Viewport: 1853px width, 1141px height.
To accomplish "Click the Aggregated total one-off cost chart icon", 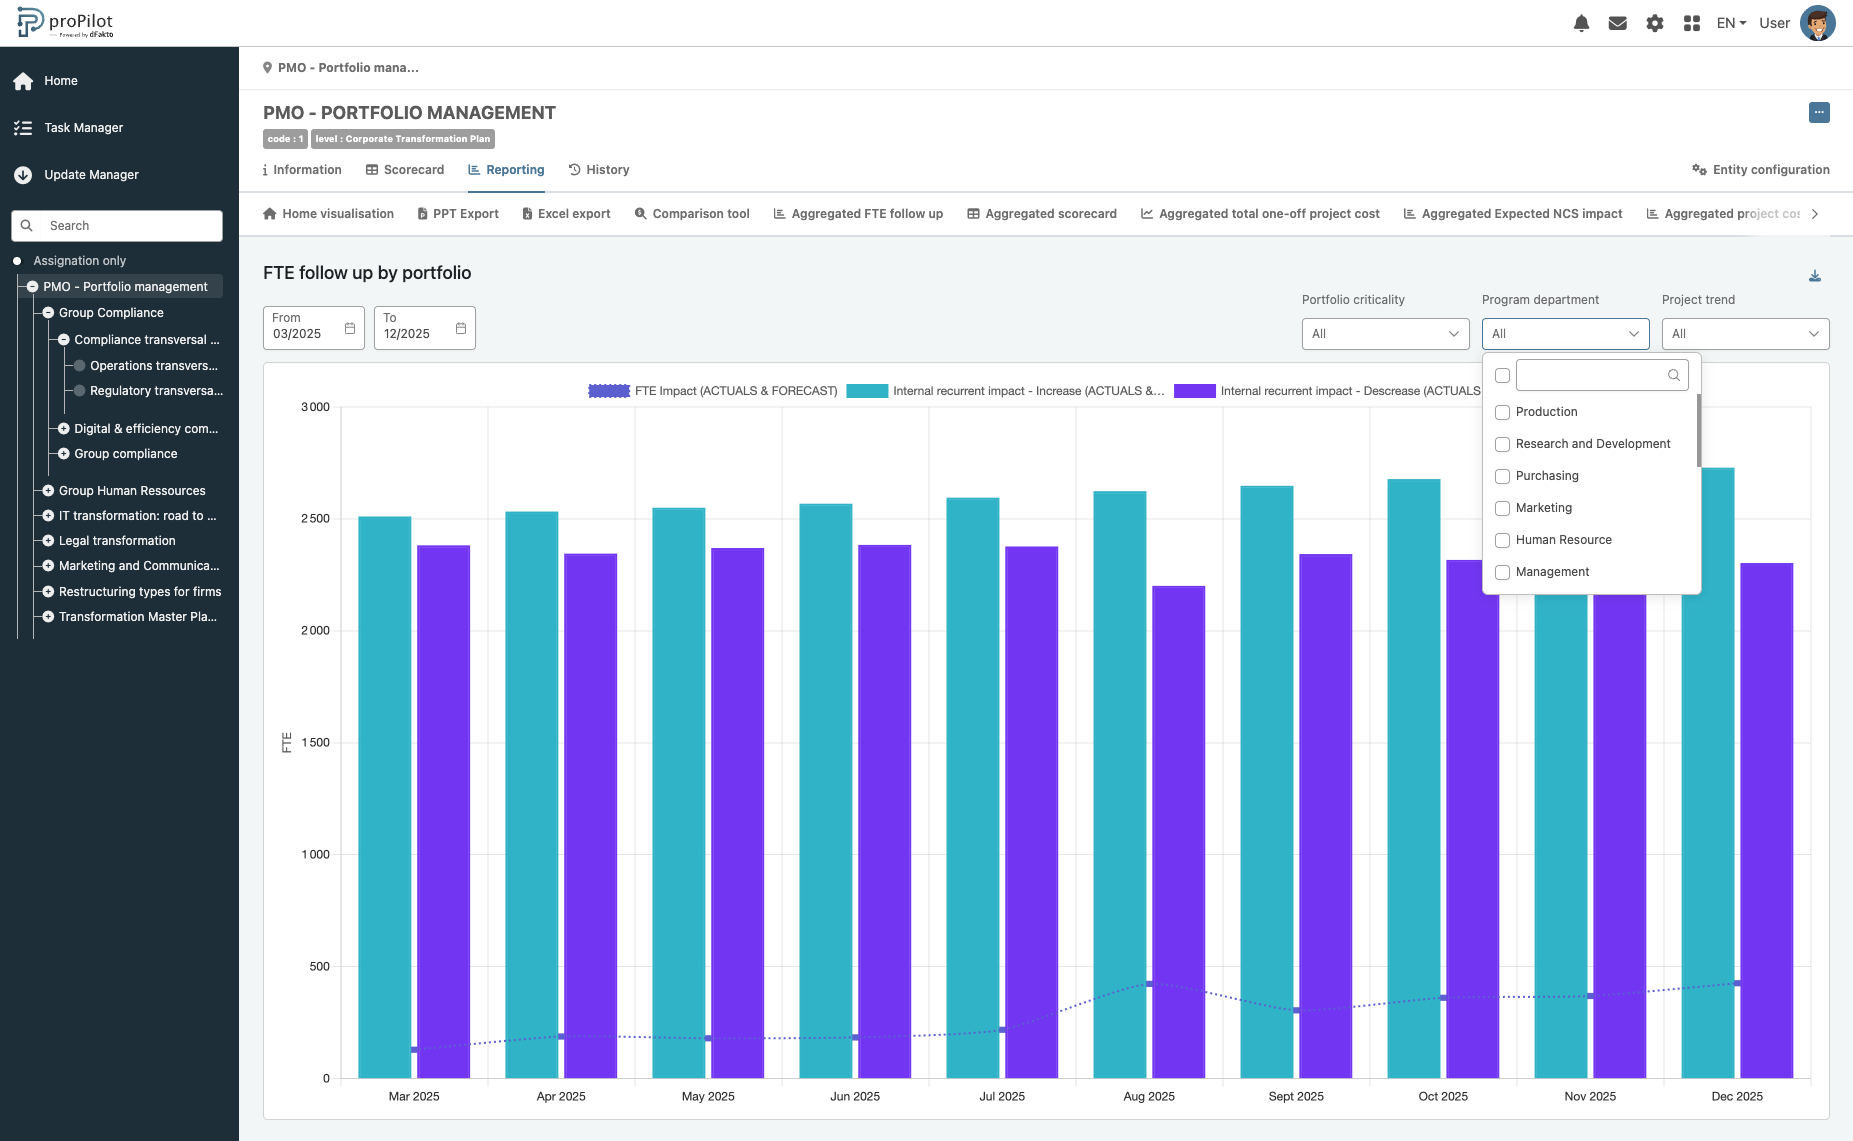I will click(1147, 214).
